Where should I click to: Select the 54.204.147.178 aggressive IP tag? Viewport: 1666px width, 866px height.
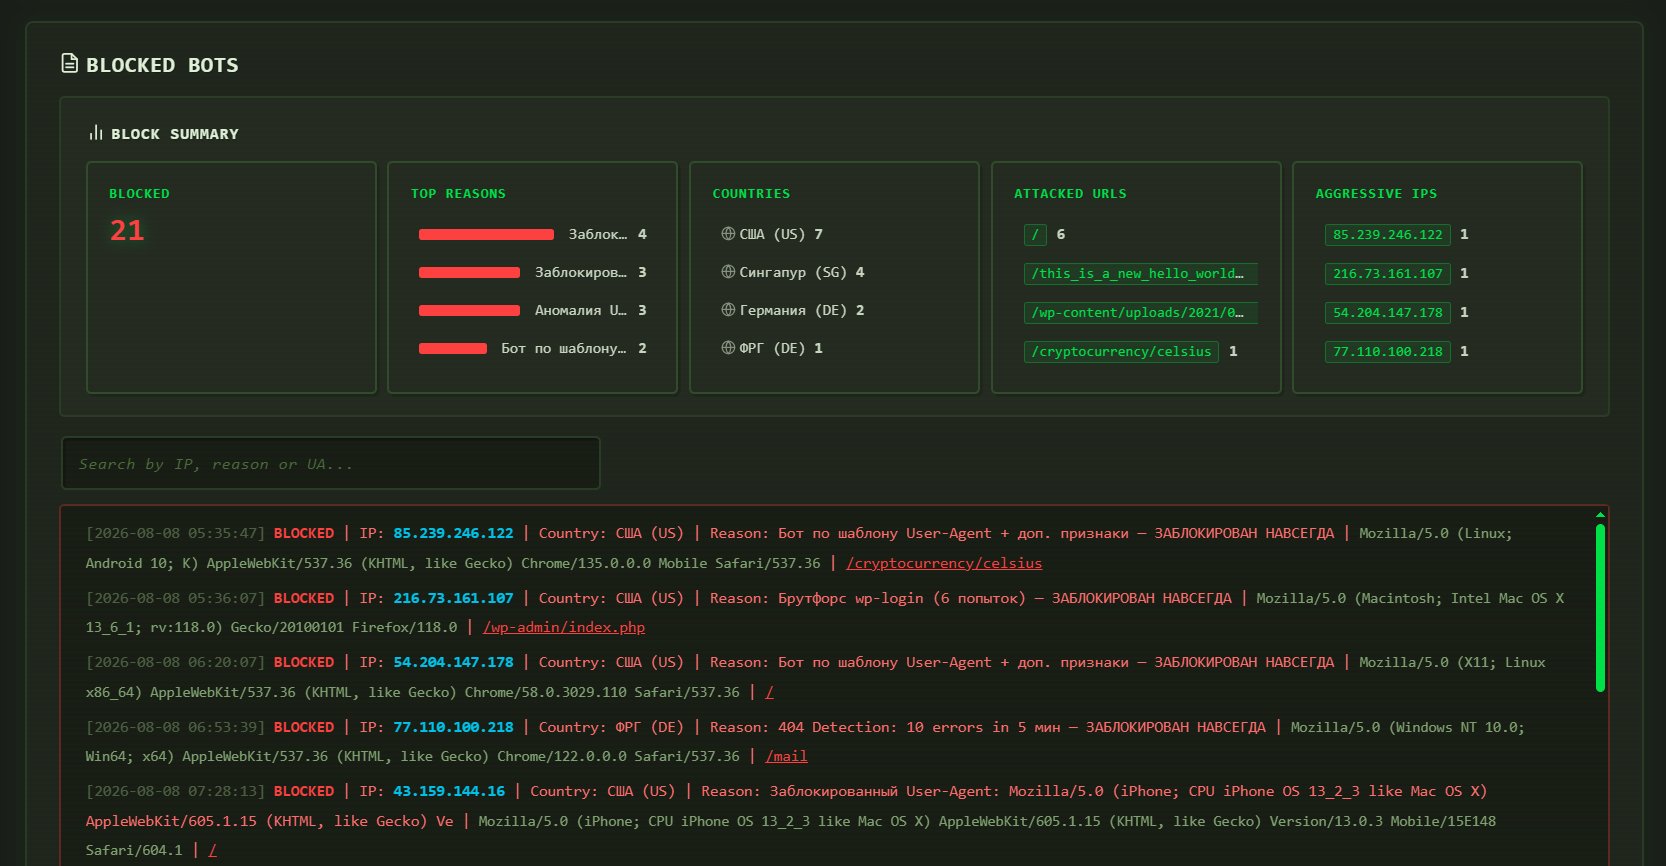1387,313
